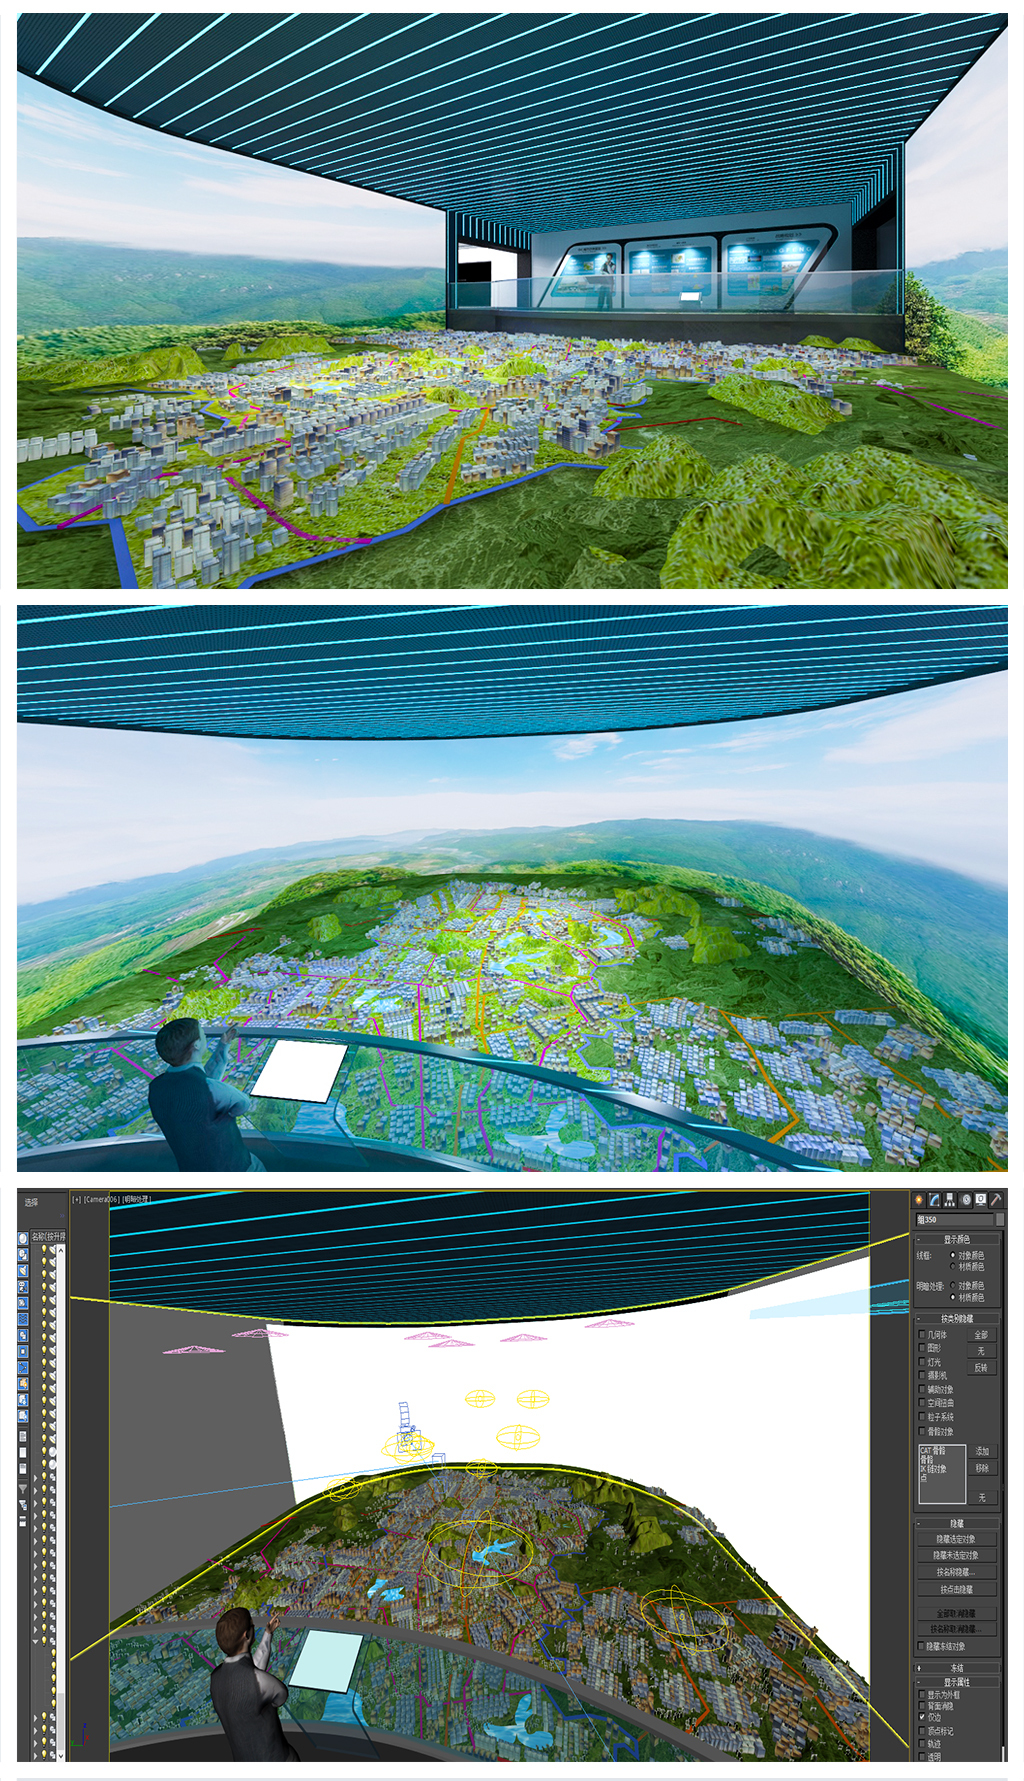Toggle Display Space Warps wave filter icon

pyautogui.click(x=23, y=1319)
